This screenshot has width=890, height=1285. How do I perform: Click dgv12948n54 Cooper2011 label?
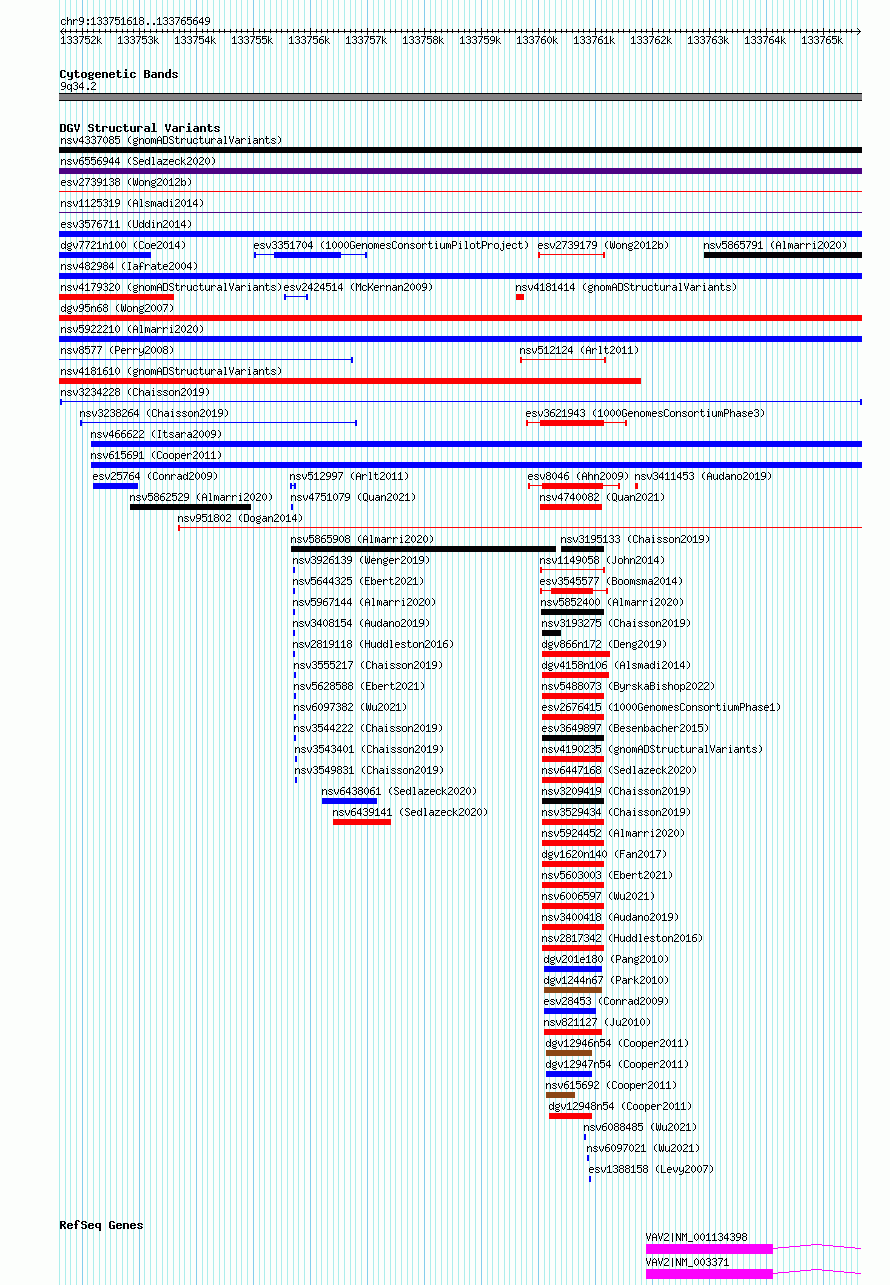pyautogui.click(x=620, y=1107)
